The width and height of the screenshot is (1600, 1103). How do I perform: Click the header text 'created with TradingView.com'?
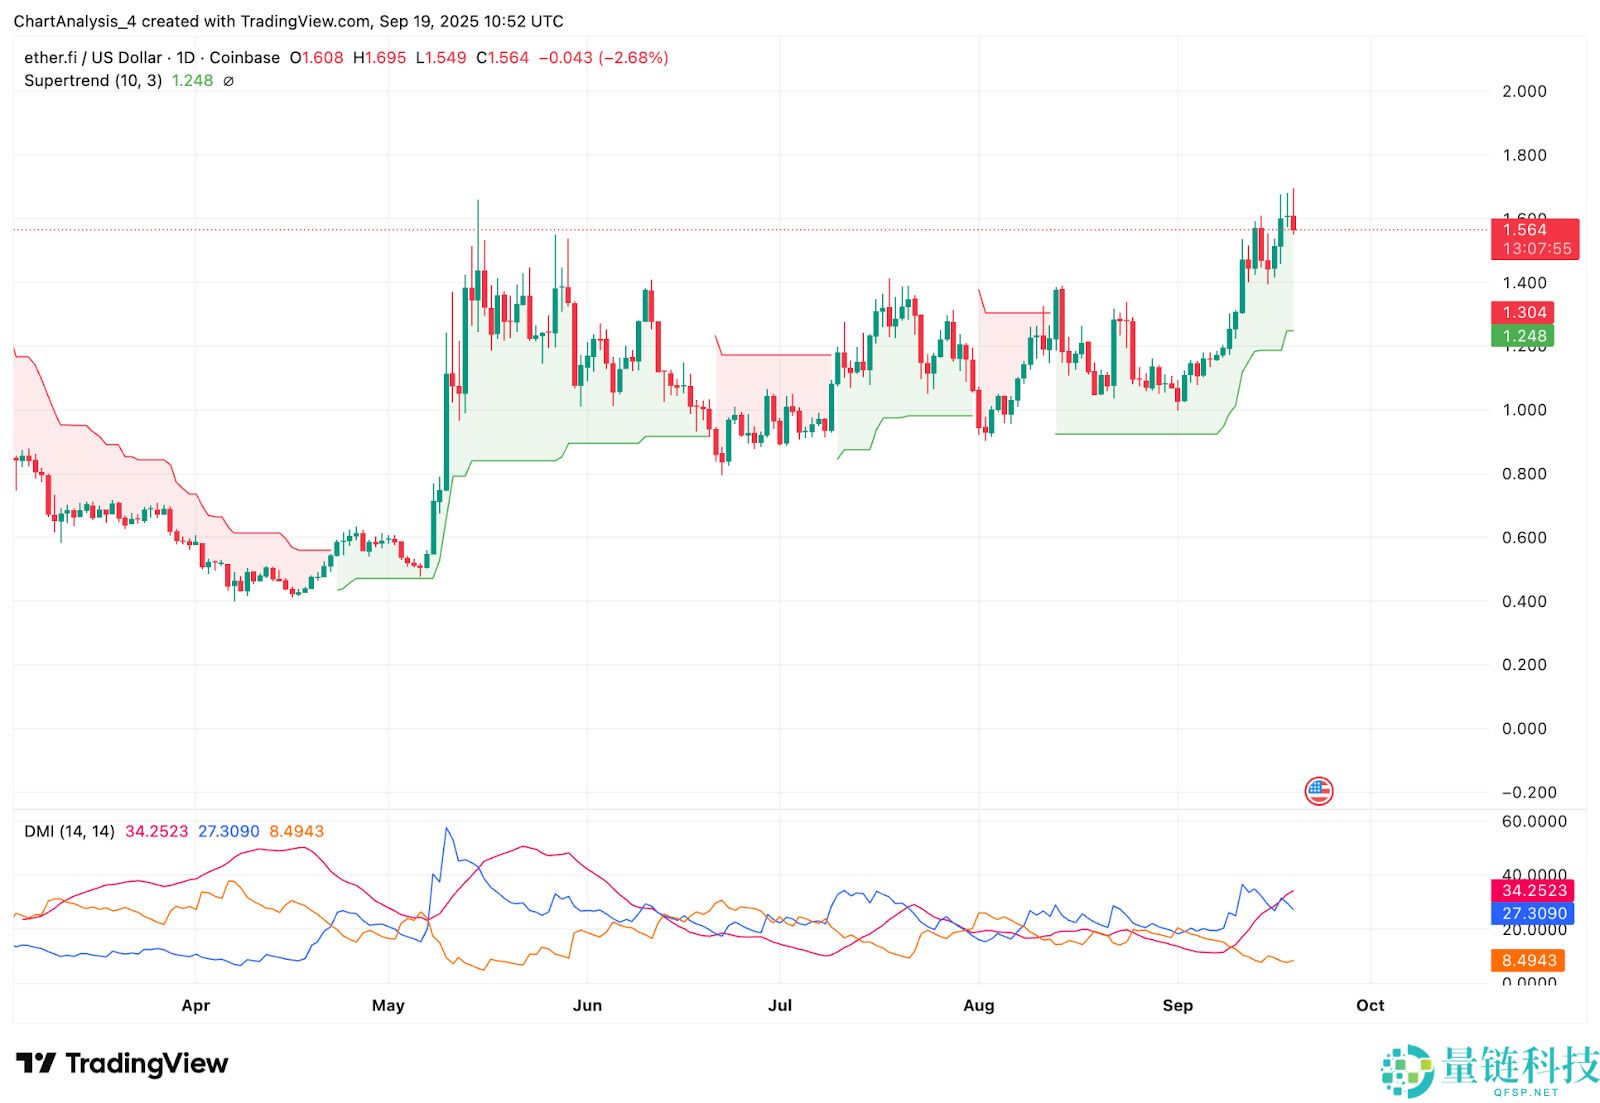coord(257,21)
